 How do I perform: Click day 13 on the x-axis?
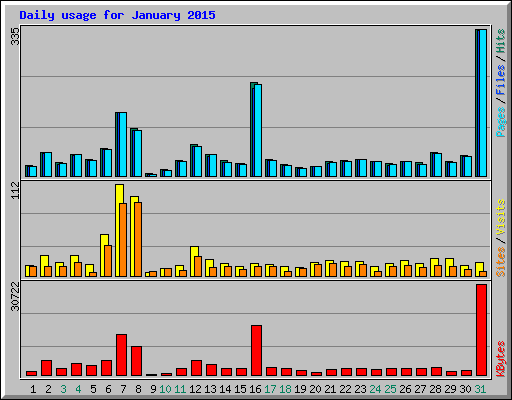point(210,389)
